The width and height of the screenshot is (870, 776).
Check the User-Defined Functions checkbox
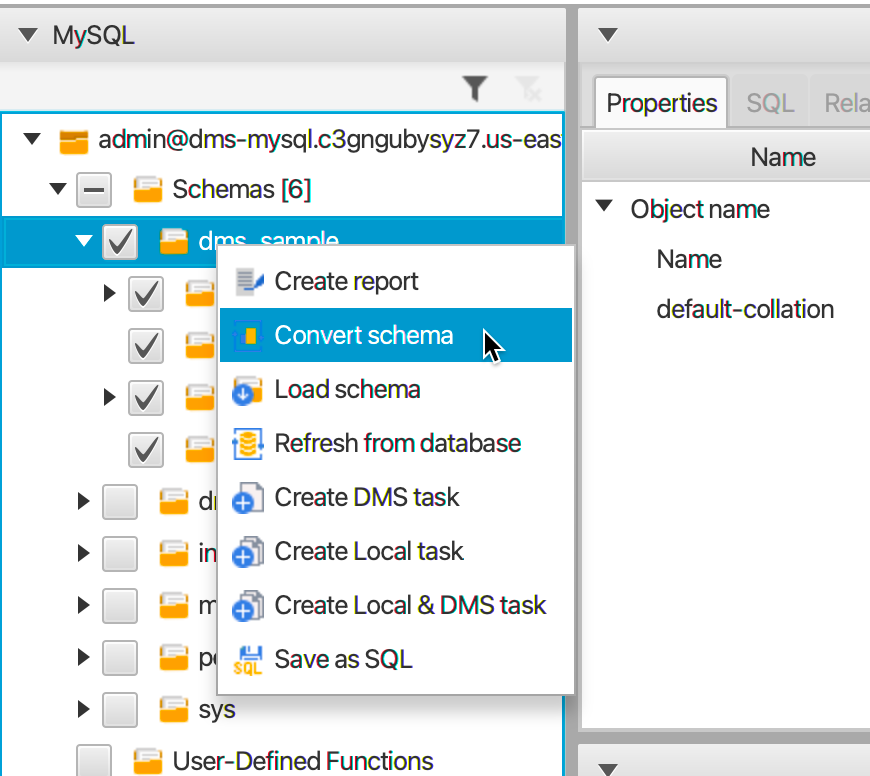pos(94,760)
